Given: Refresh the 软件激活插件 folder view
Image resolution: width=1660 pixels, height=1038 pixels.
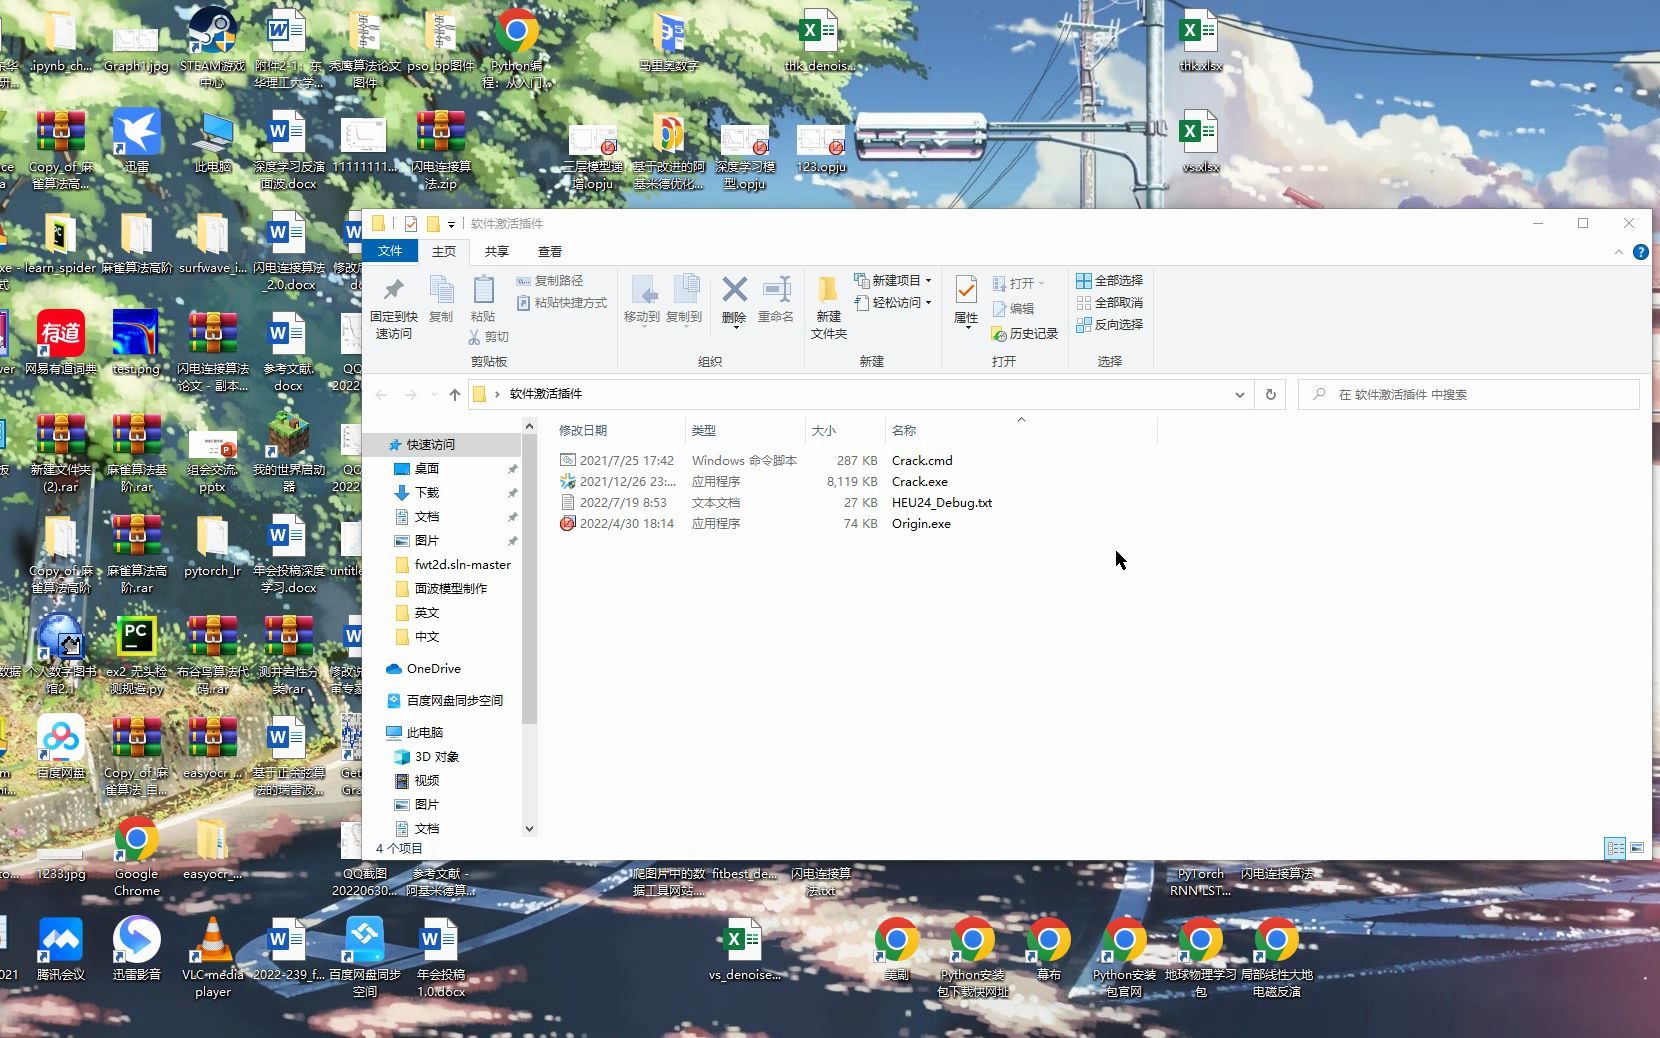Looking at the screenshot, I should pos(1271,395).
